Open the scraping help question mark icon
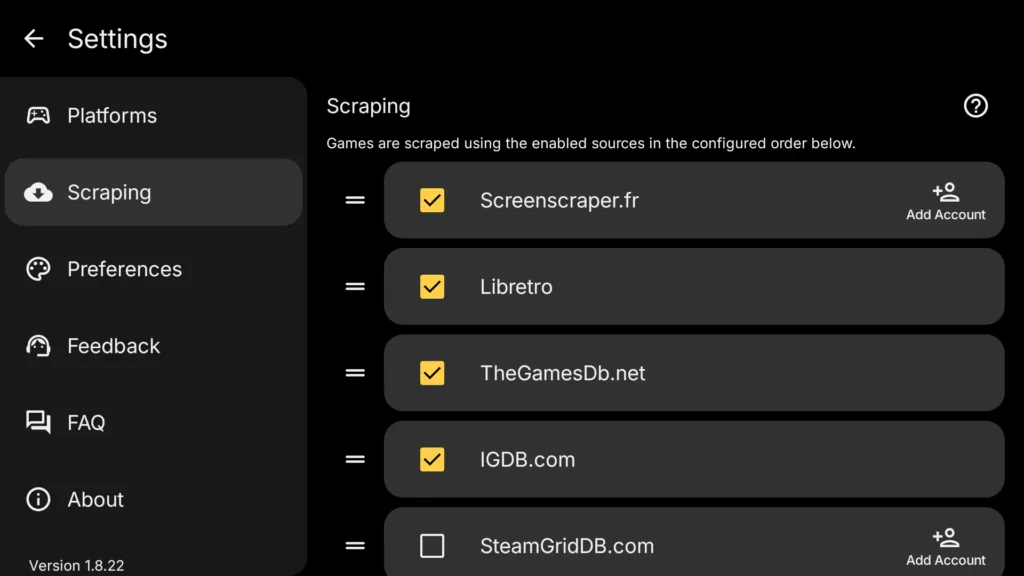This screenshot has width=1024, height=576. [x=976, y=106]
